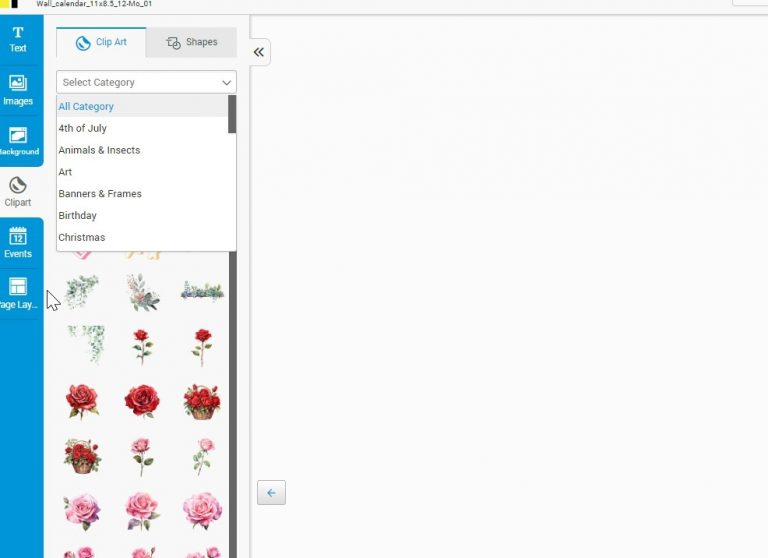Viewport: 768px width, 558px height.
Task: Open the Page Layout tool
Action: click(18, 294)
